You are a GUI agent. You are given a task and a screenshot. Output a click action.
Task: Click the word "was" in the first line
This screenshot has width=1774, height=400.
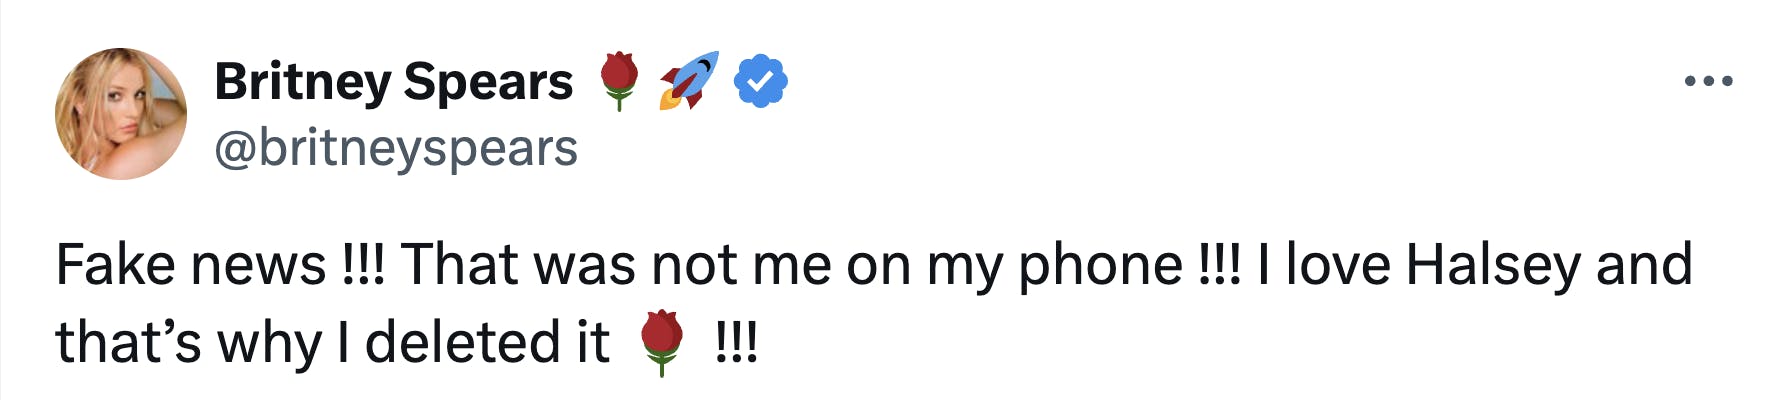(584, 265)
